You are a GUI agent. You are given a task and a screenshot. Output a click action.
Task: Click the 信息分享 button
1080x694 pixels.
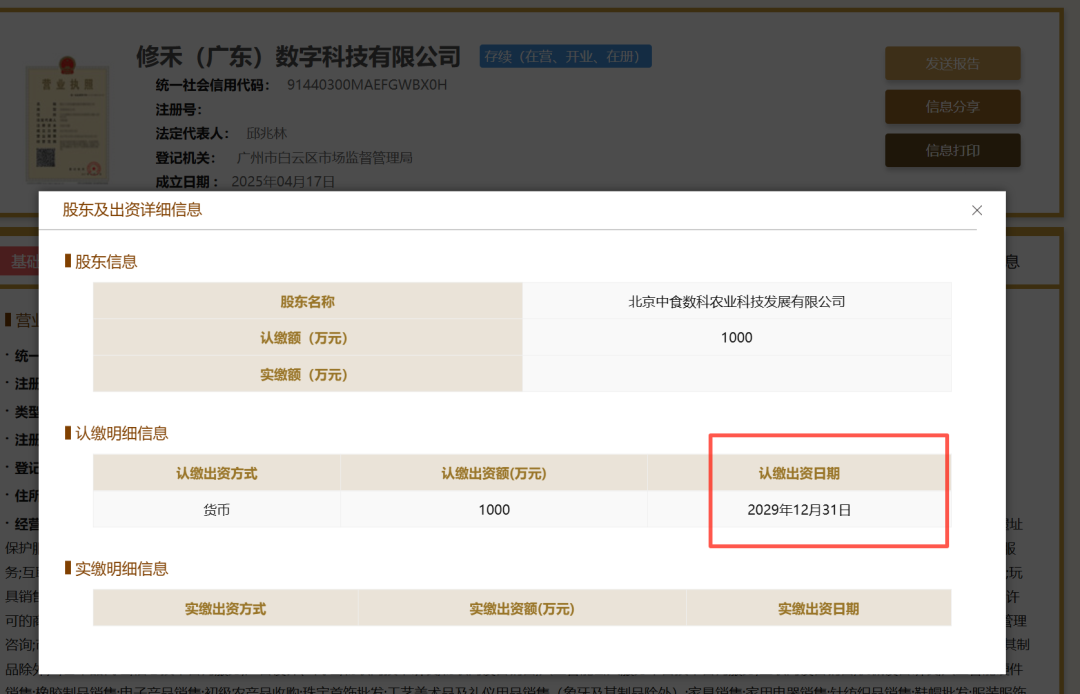tap(952, 107)
